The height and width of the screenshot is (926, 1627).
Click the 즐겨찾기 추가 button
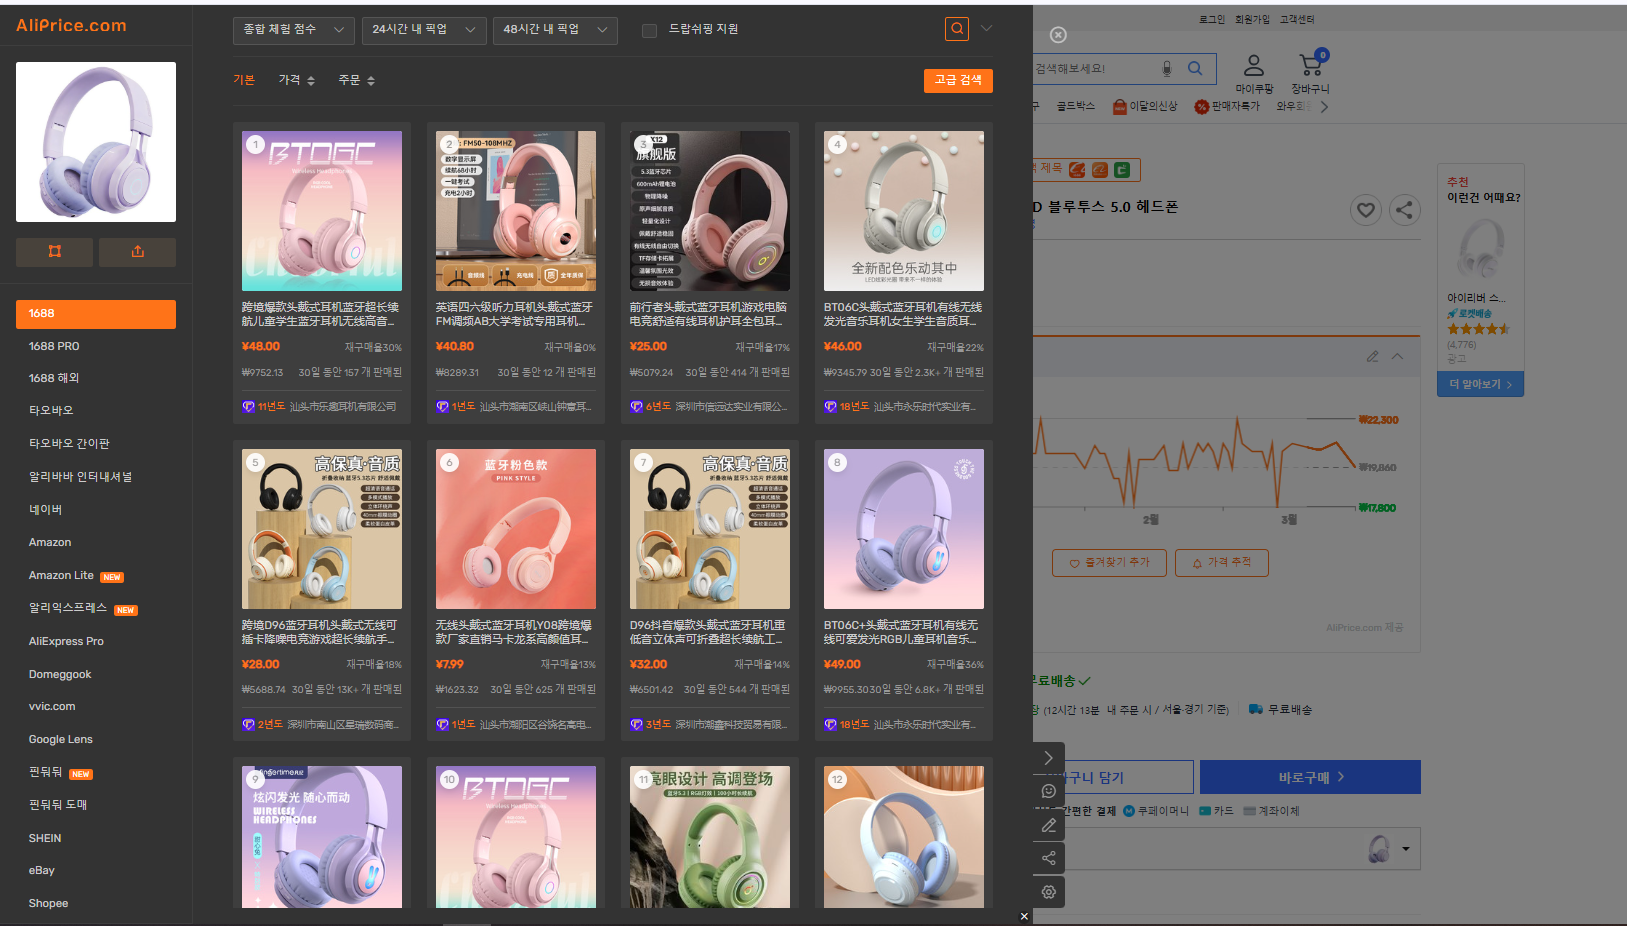[x=1110, y=563]
